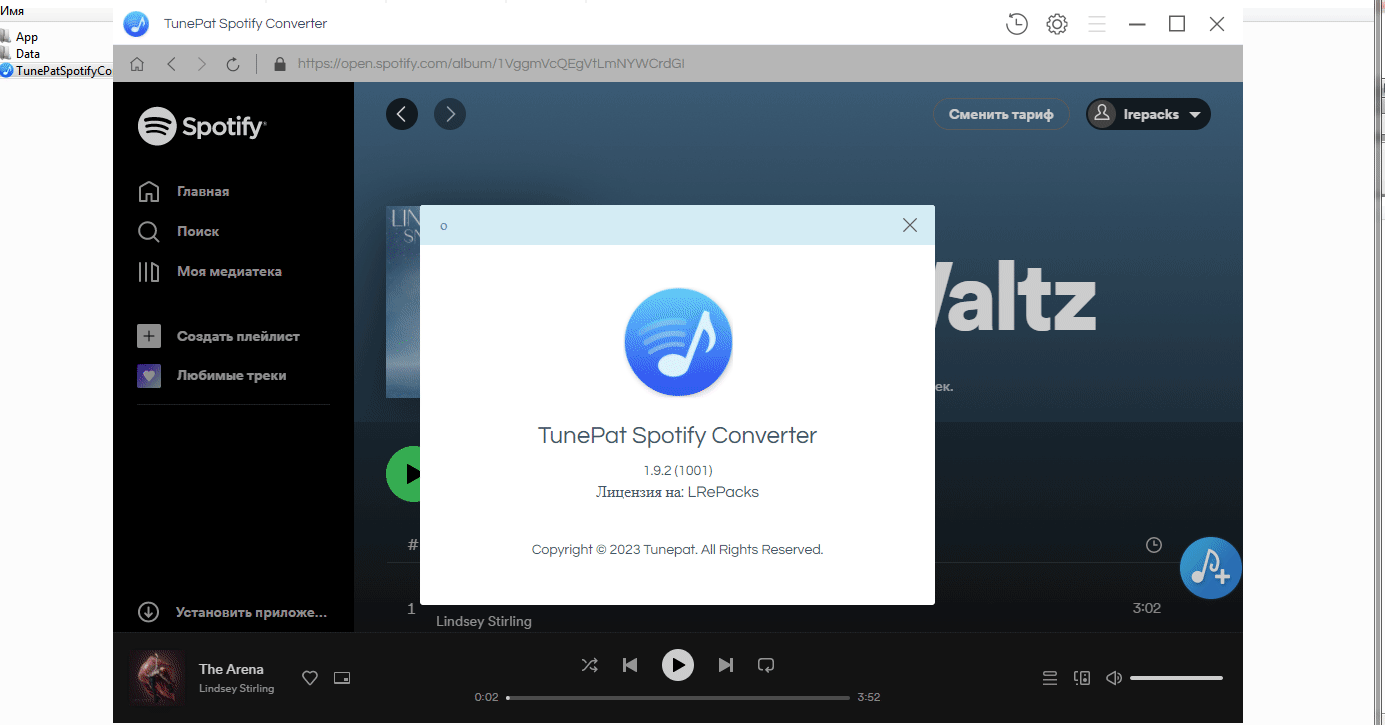
Task: Go to home page in address toolbar
Action: (138, 64)
